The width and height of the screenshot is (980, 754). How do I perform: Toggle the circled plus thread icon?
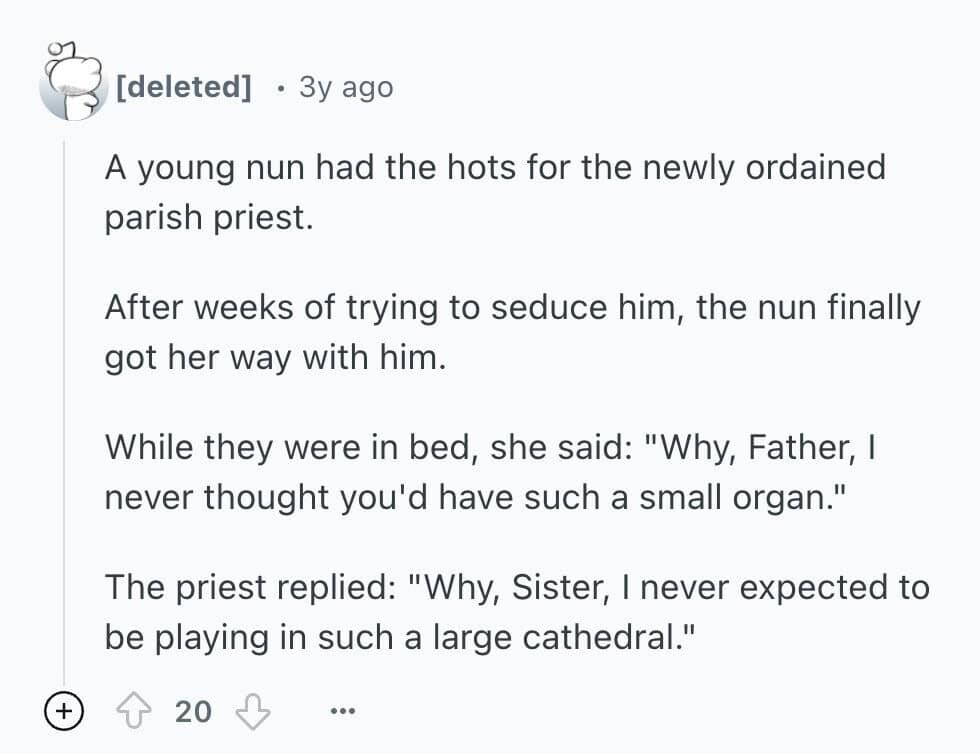(63, 711)
